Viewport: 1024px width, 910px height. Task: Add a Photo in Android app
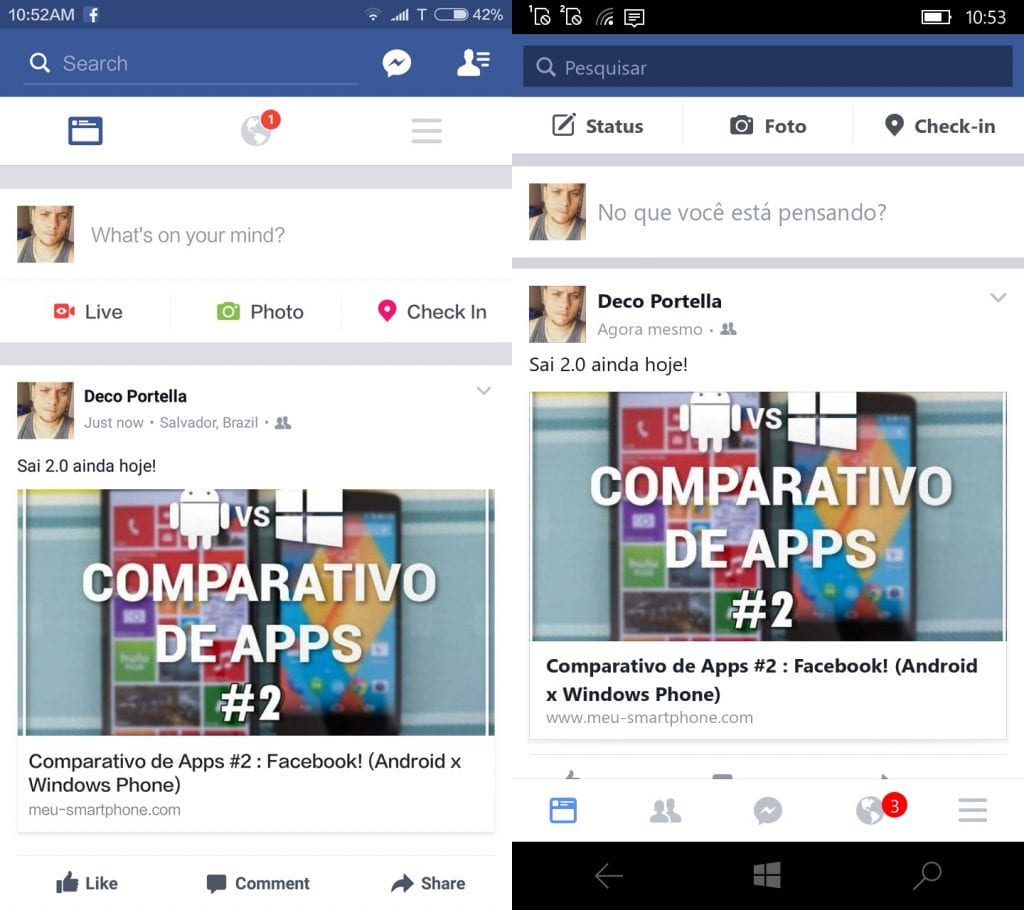(x=260, y=312)
